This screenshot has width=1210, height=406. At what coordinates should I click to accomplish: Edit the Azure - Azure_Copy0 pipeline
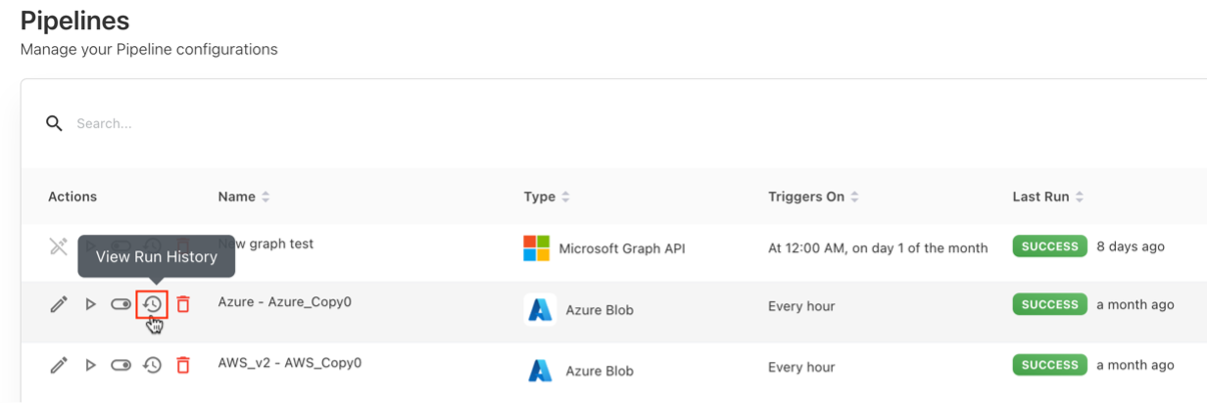tap(59, 304)
